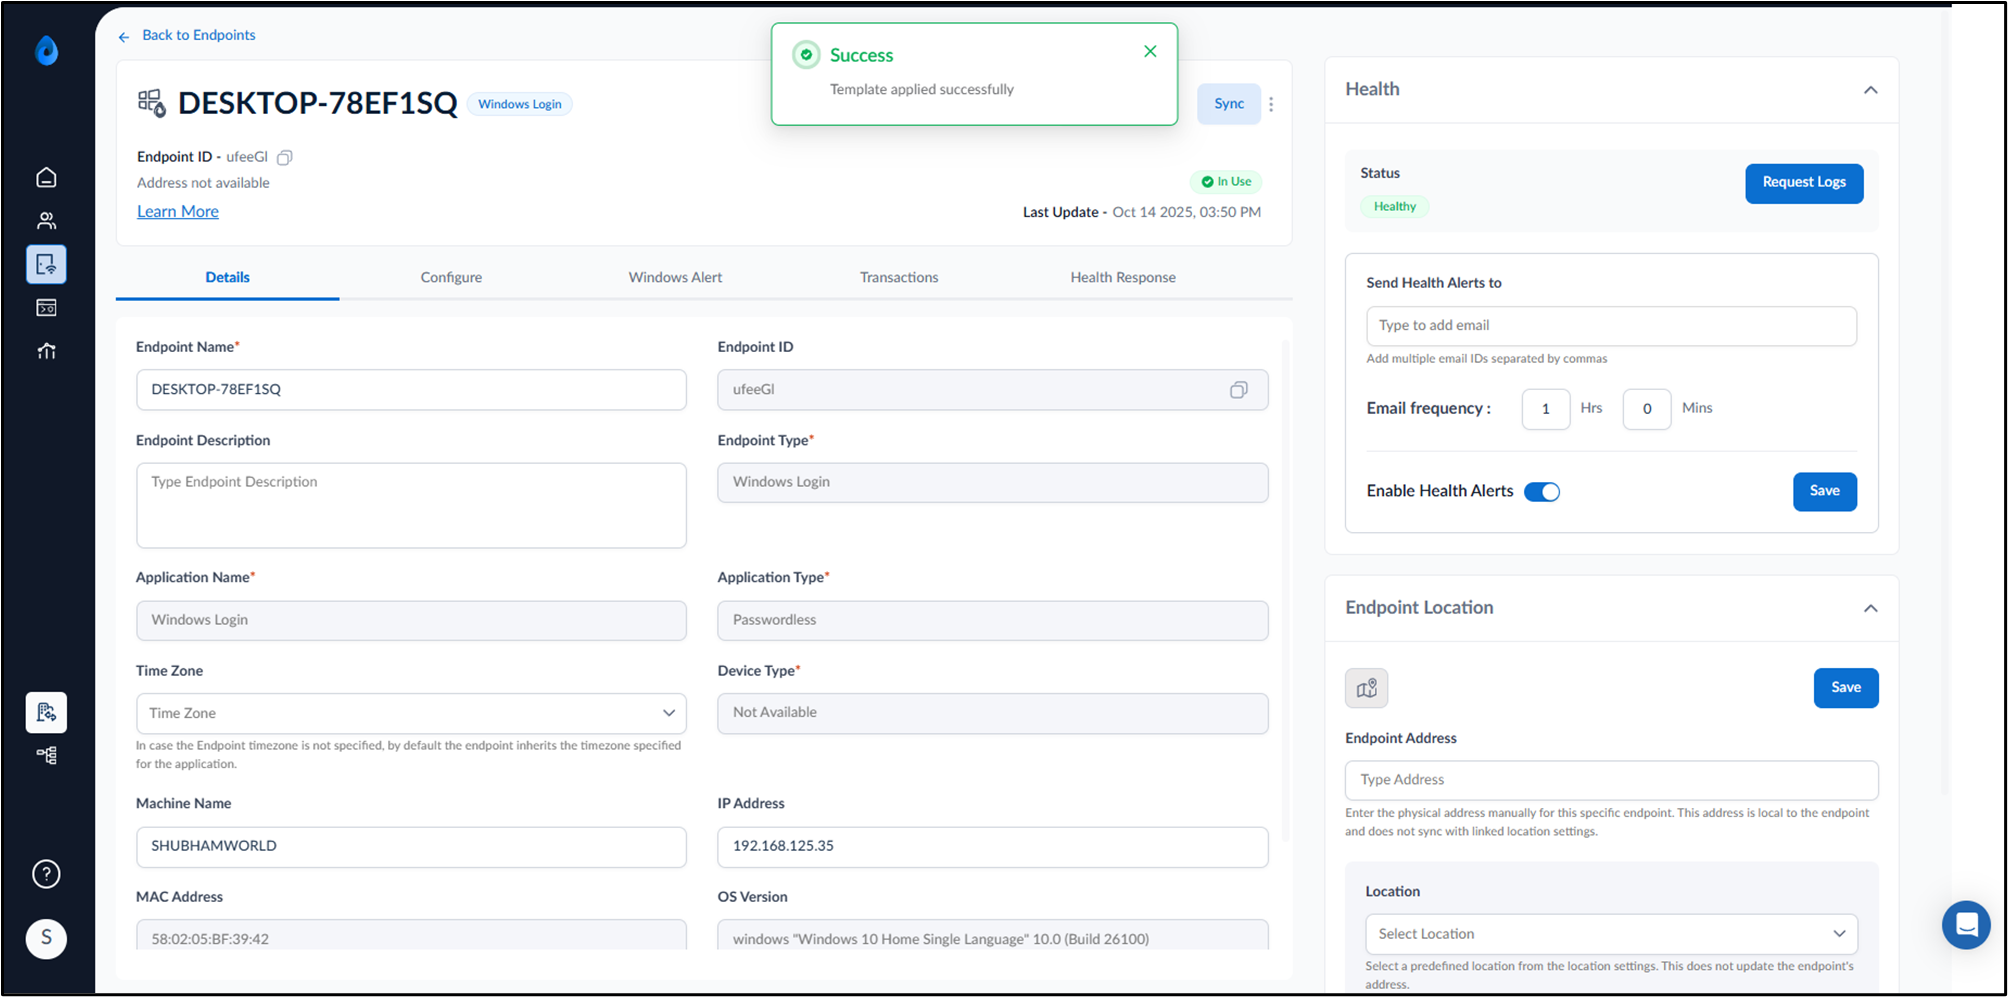Open the Time Zone dropdown

[x=411, y=713]
